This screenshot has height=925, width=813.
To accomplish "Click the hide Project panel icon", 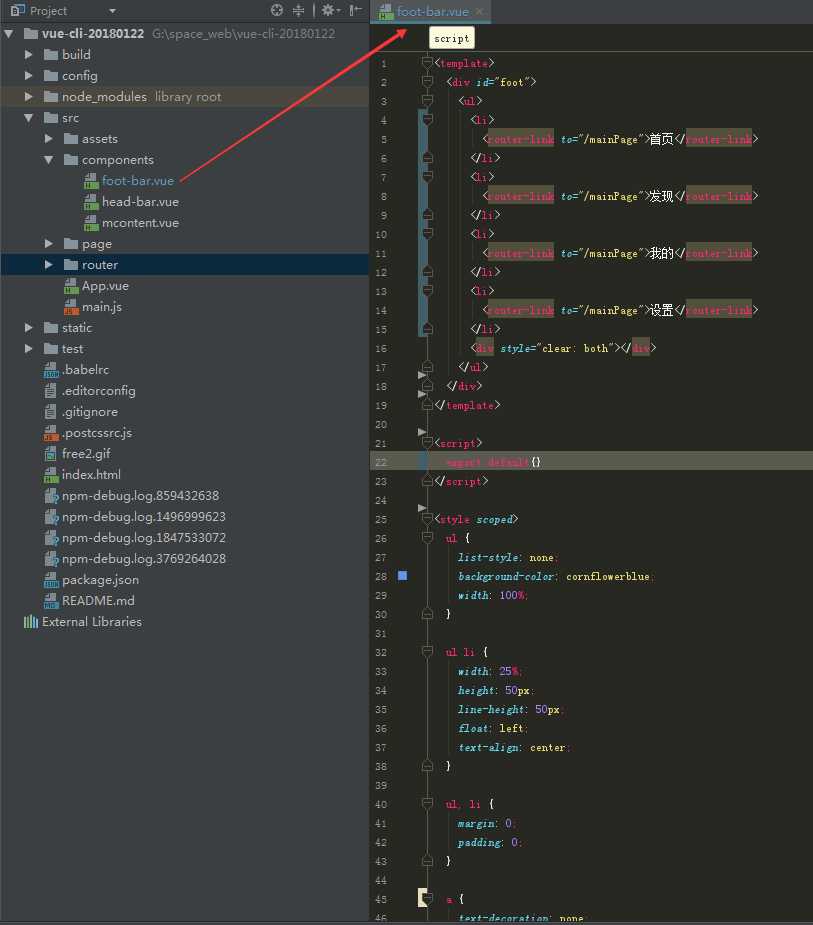I will click(355, 10).
